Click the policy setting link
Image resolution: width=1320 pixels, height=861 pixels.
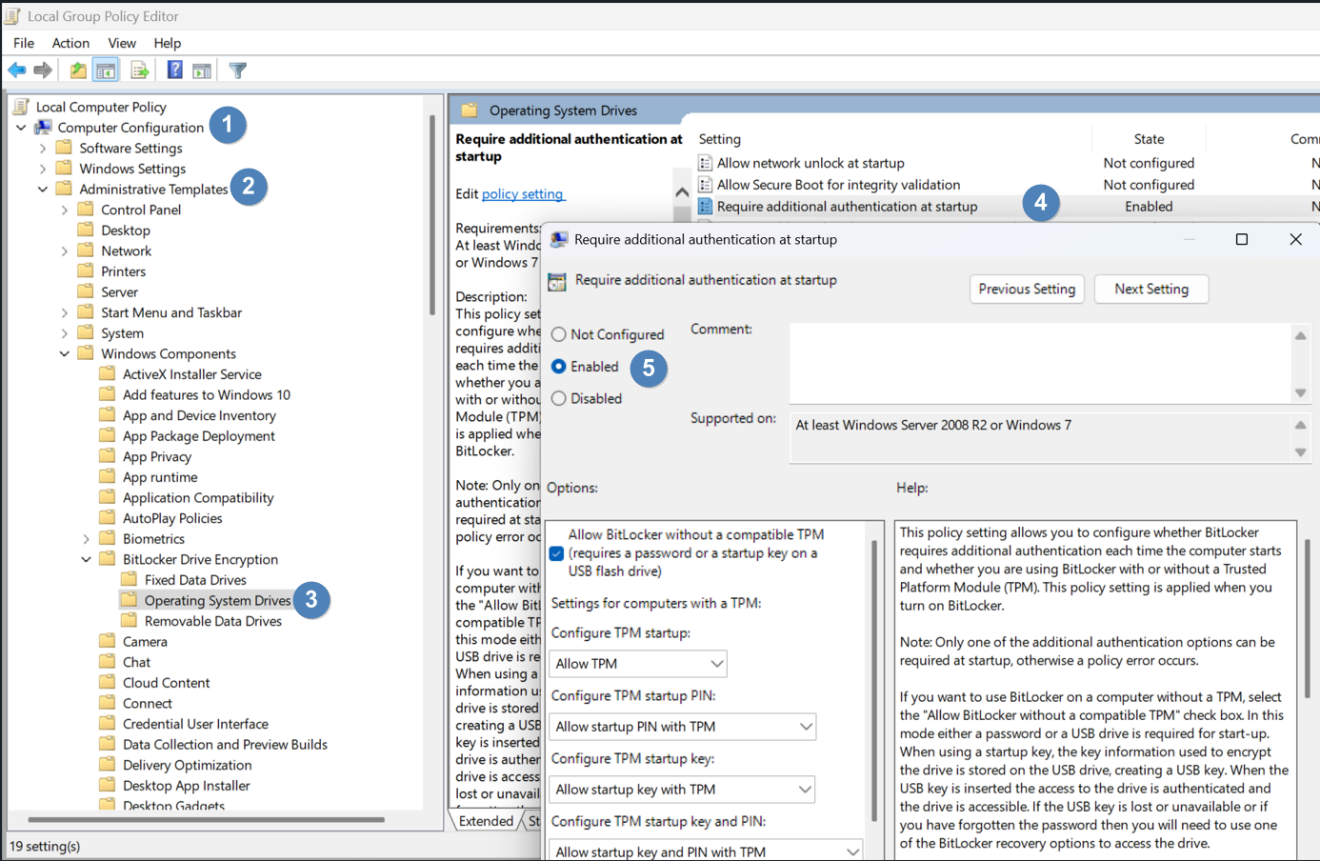click(522, 194)
